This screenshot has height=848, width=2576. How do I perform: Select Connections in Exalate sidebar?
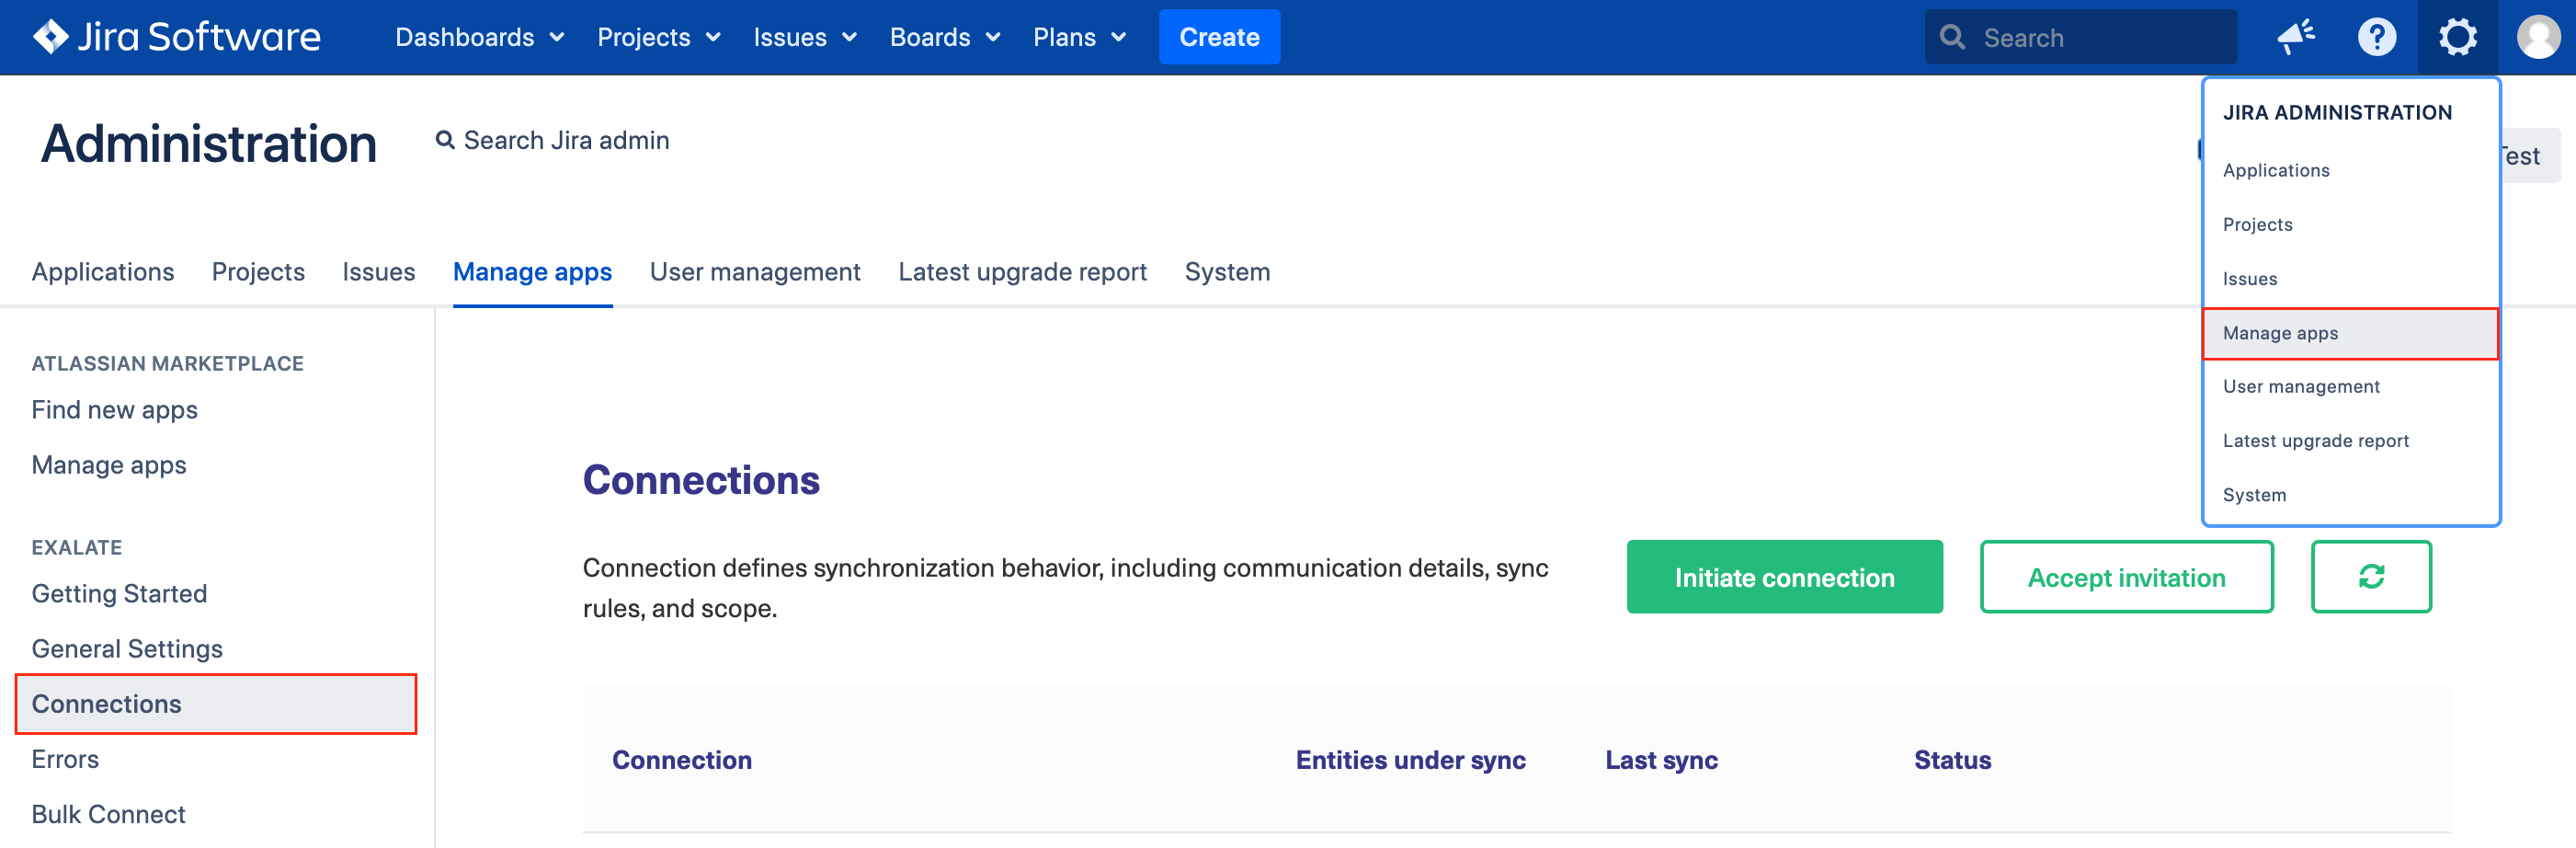click(216, 704)
